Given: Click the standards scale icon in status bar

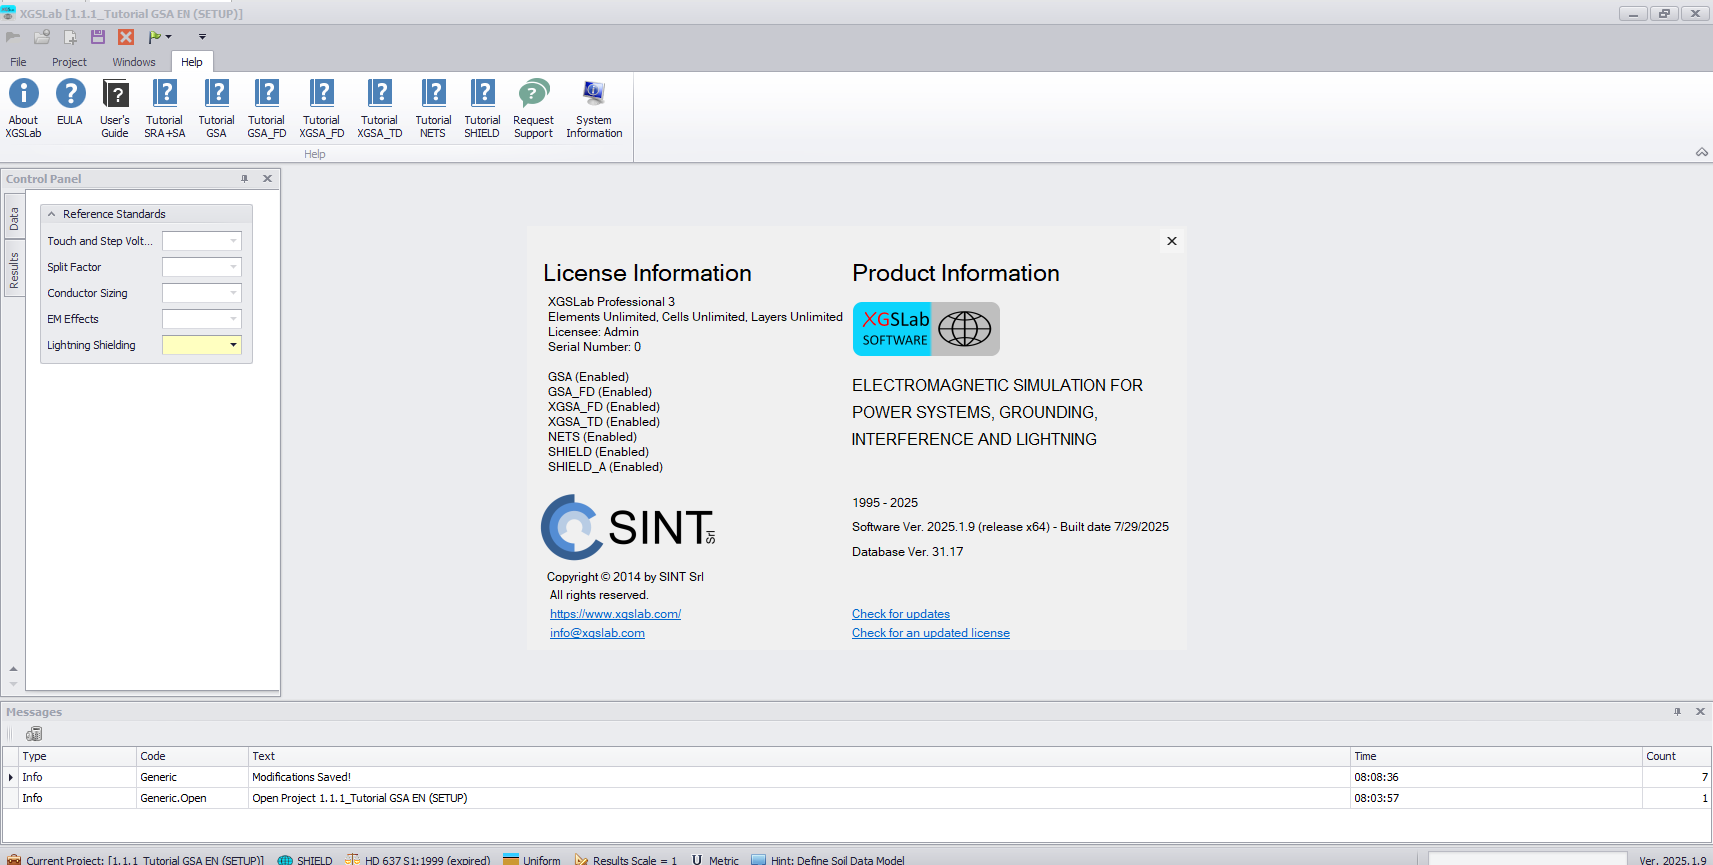Looking at the screenshot, I should tap(352, 860).
